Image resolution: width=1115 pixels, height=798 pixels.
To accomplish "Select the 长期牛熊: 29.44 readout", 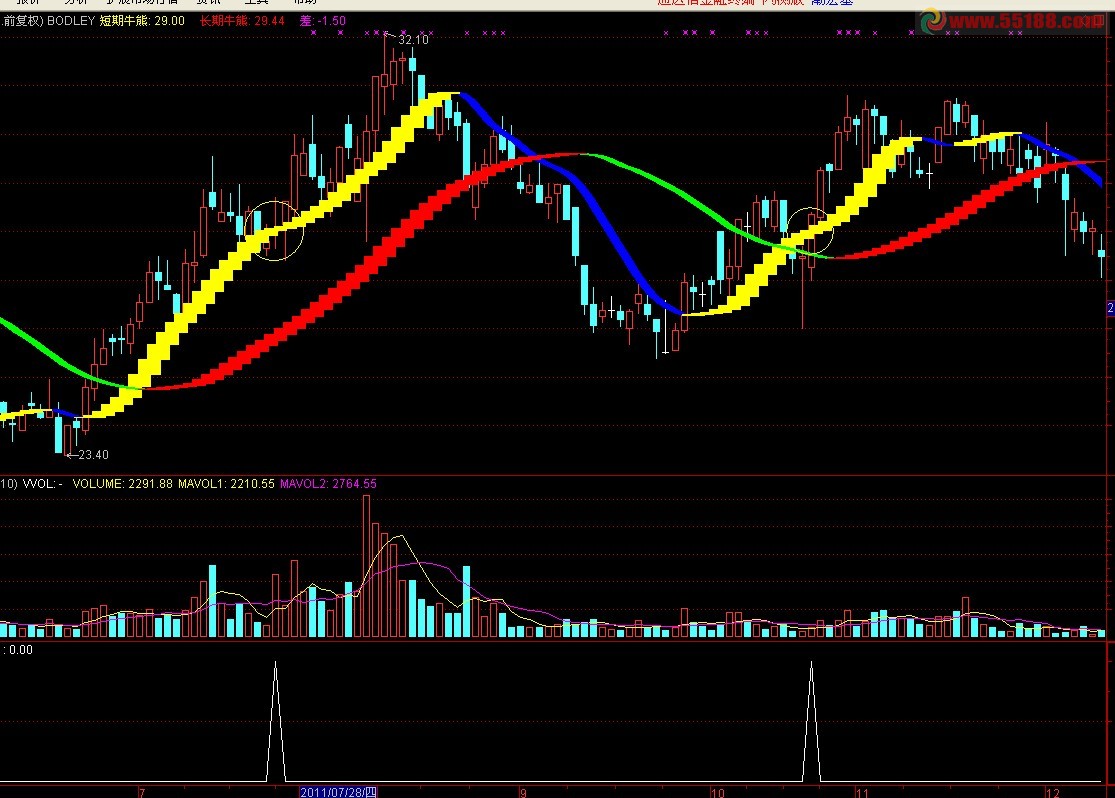I will click(242, 21).
